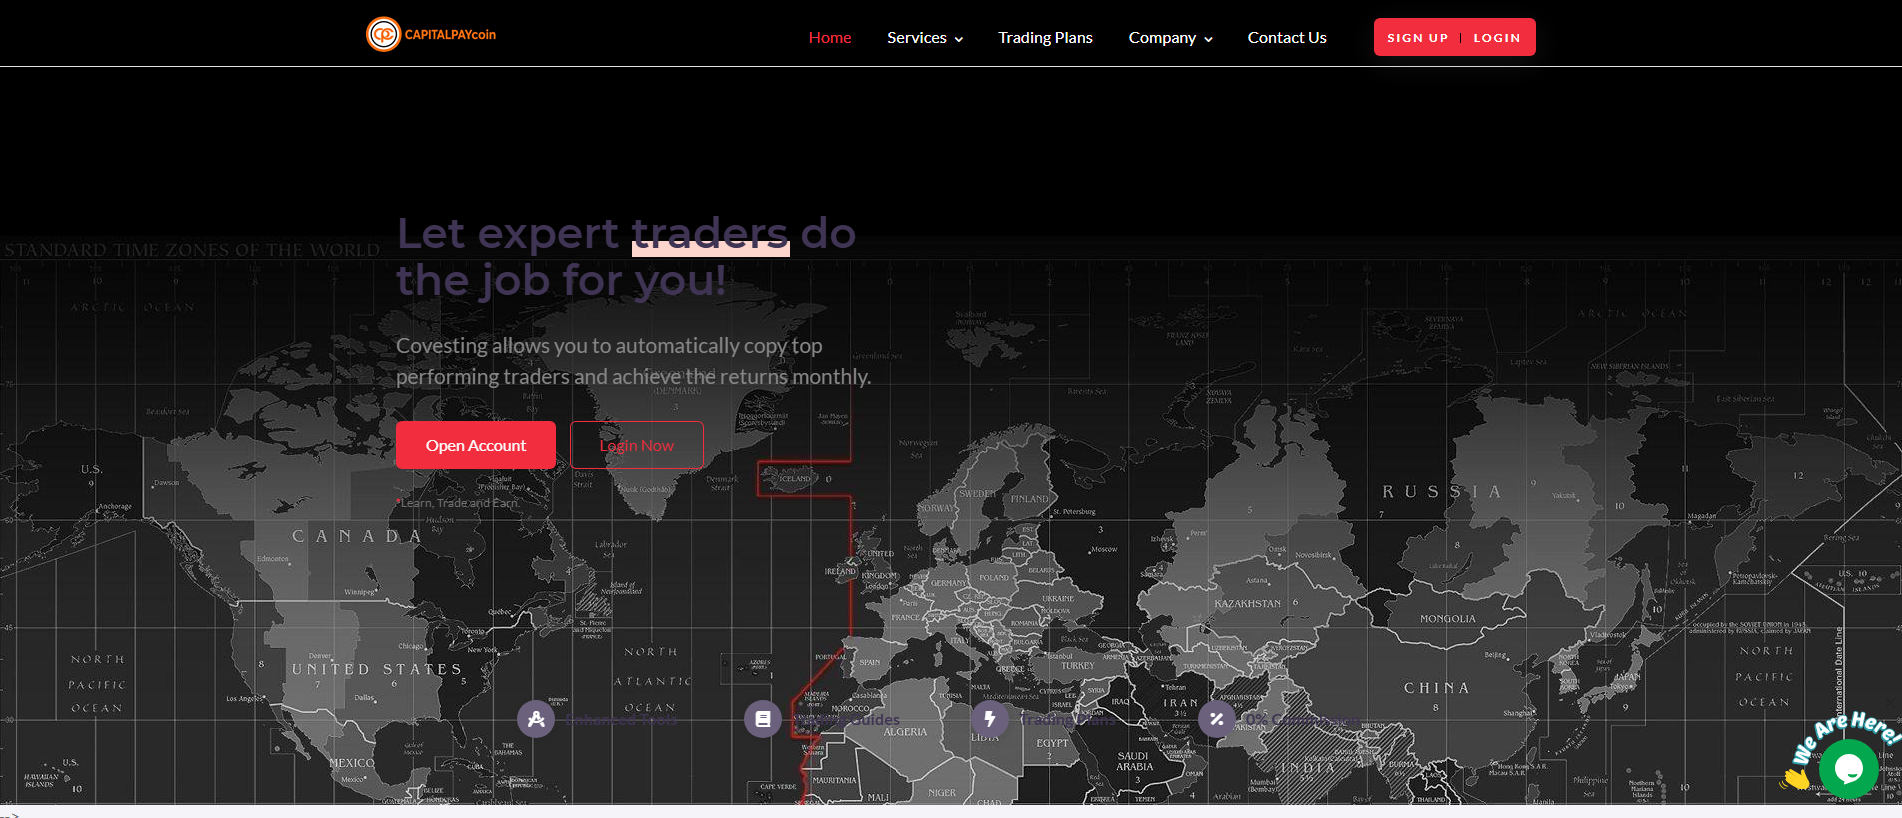Screen dimensions: 1902x818
Task: Click the red Open Account button
Action: click(476, 445)
